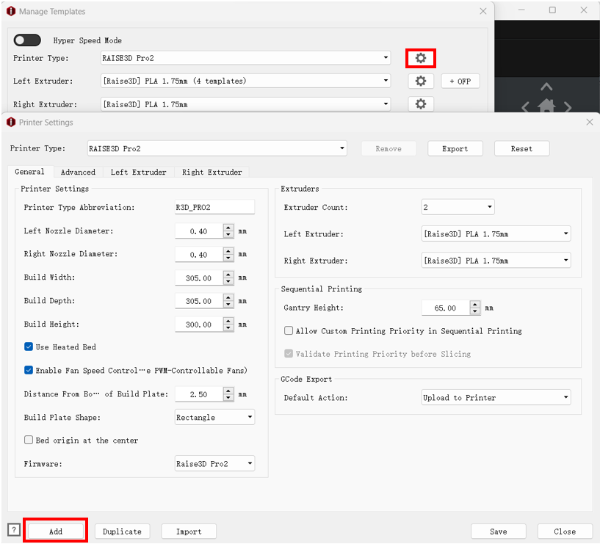Expand the Extruder Count dropdown

tap(457, 207)
